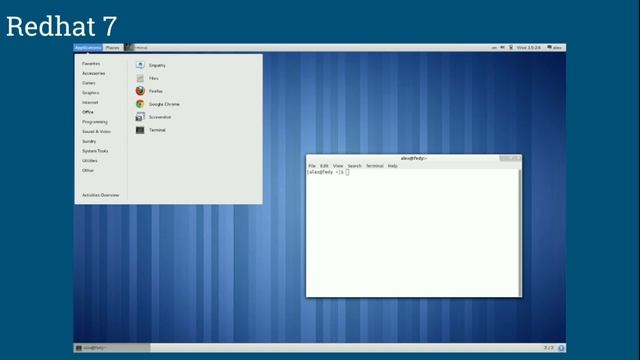This screenshot has height=360, width=640.
Task: Open the Applications menu in top panel
Action: tap(88, 48)
